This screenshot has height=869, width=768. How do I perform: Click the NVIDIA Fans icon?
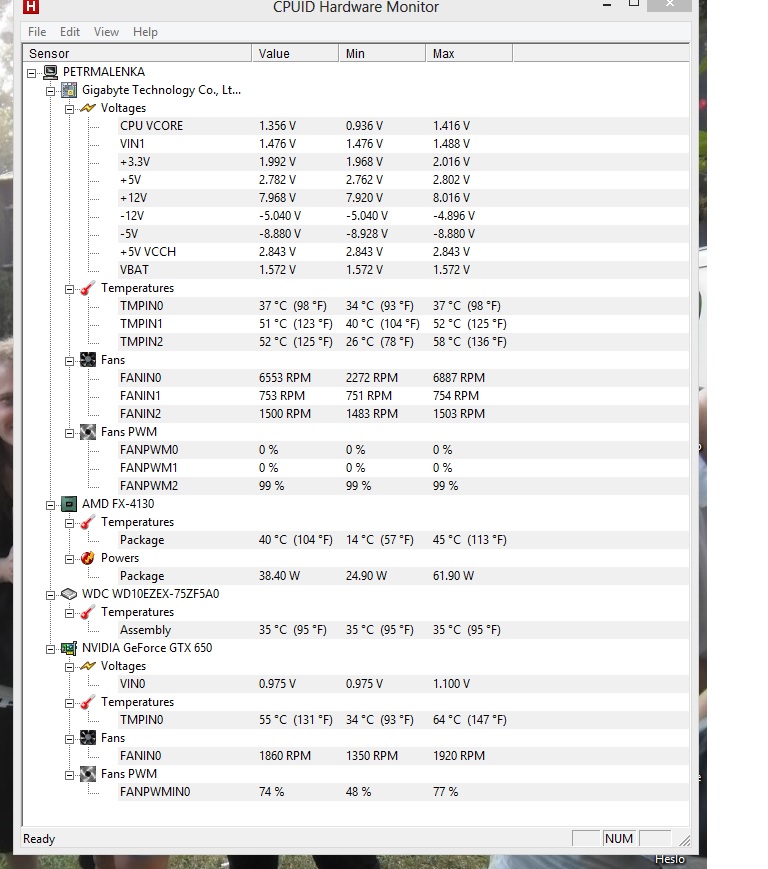click(88, 738)
